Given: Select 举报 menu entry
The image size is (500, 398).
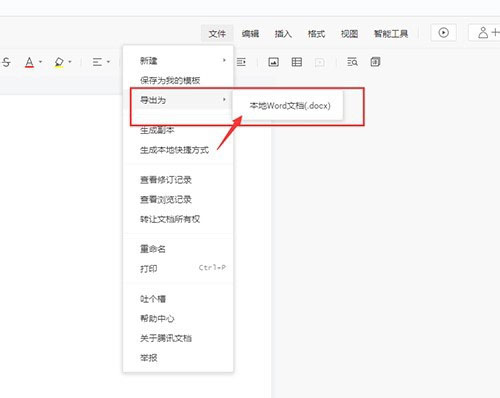Looking at the screenshot, I should coord(178,358).
